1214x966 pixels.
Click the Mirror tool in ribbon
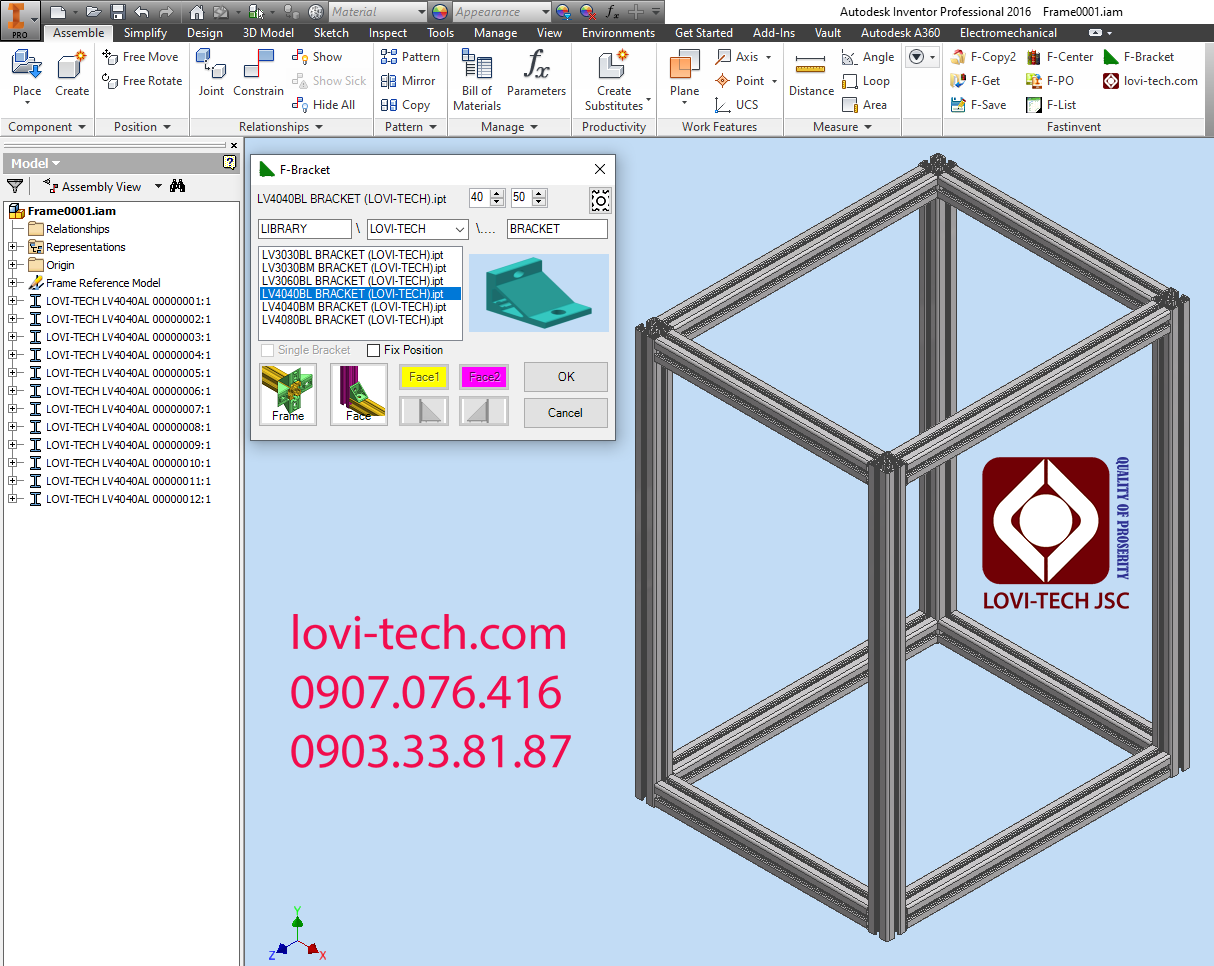(x=408, y=81)
